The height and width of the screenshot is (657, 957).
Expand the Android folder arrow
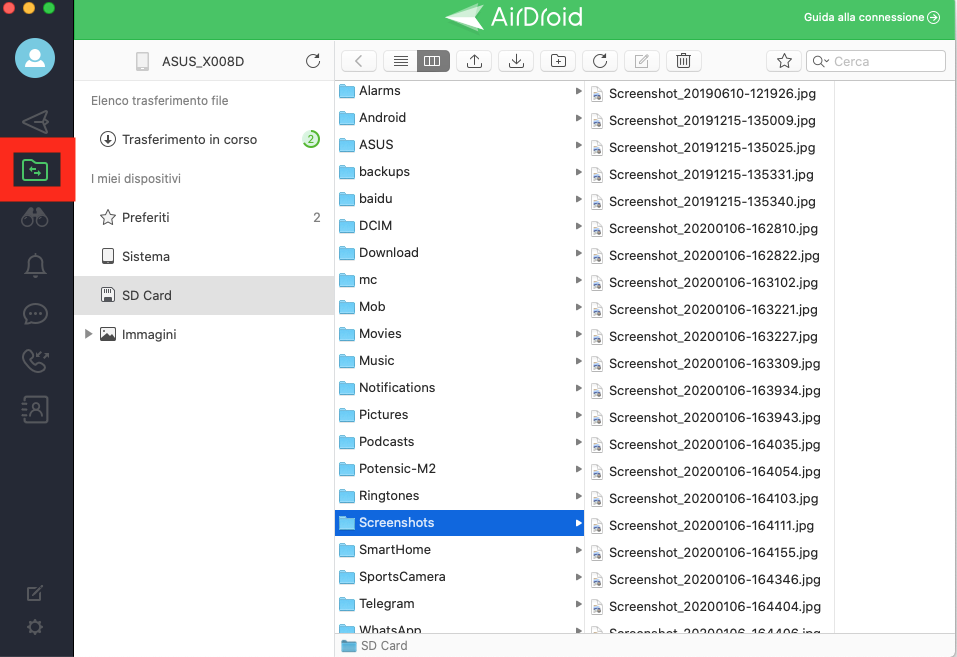tap(578, 118)
